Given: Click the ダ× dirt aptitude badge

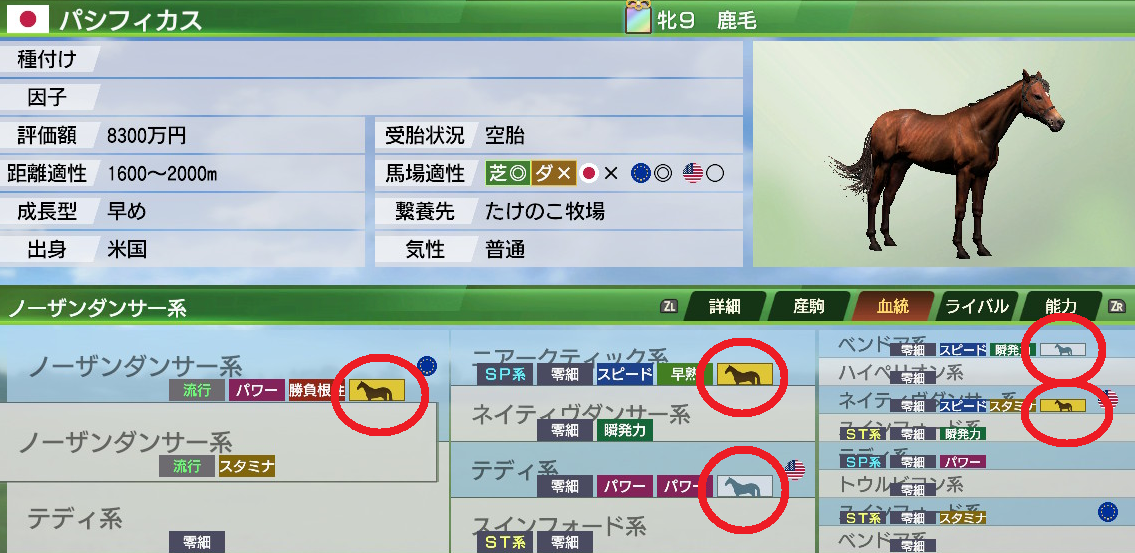Looking at the screenshot, I should click(554, 173).
